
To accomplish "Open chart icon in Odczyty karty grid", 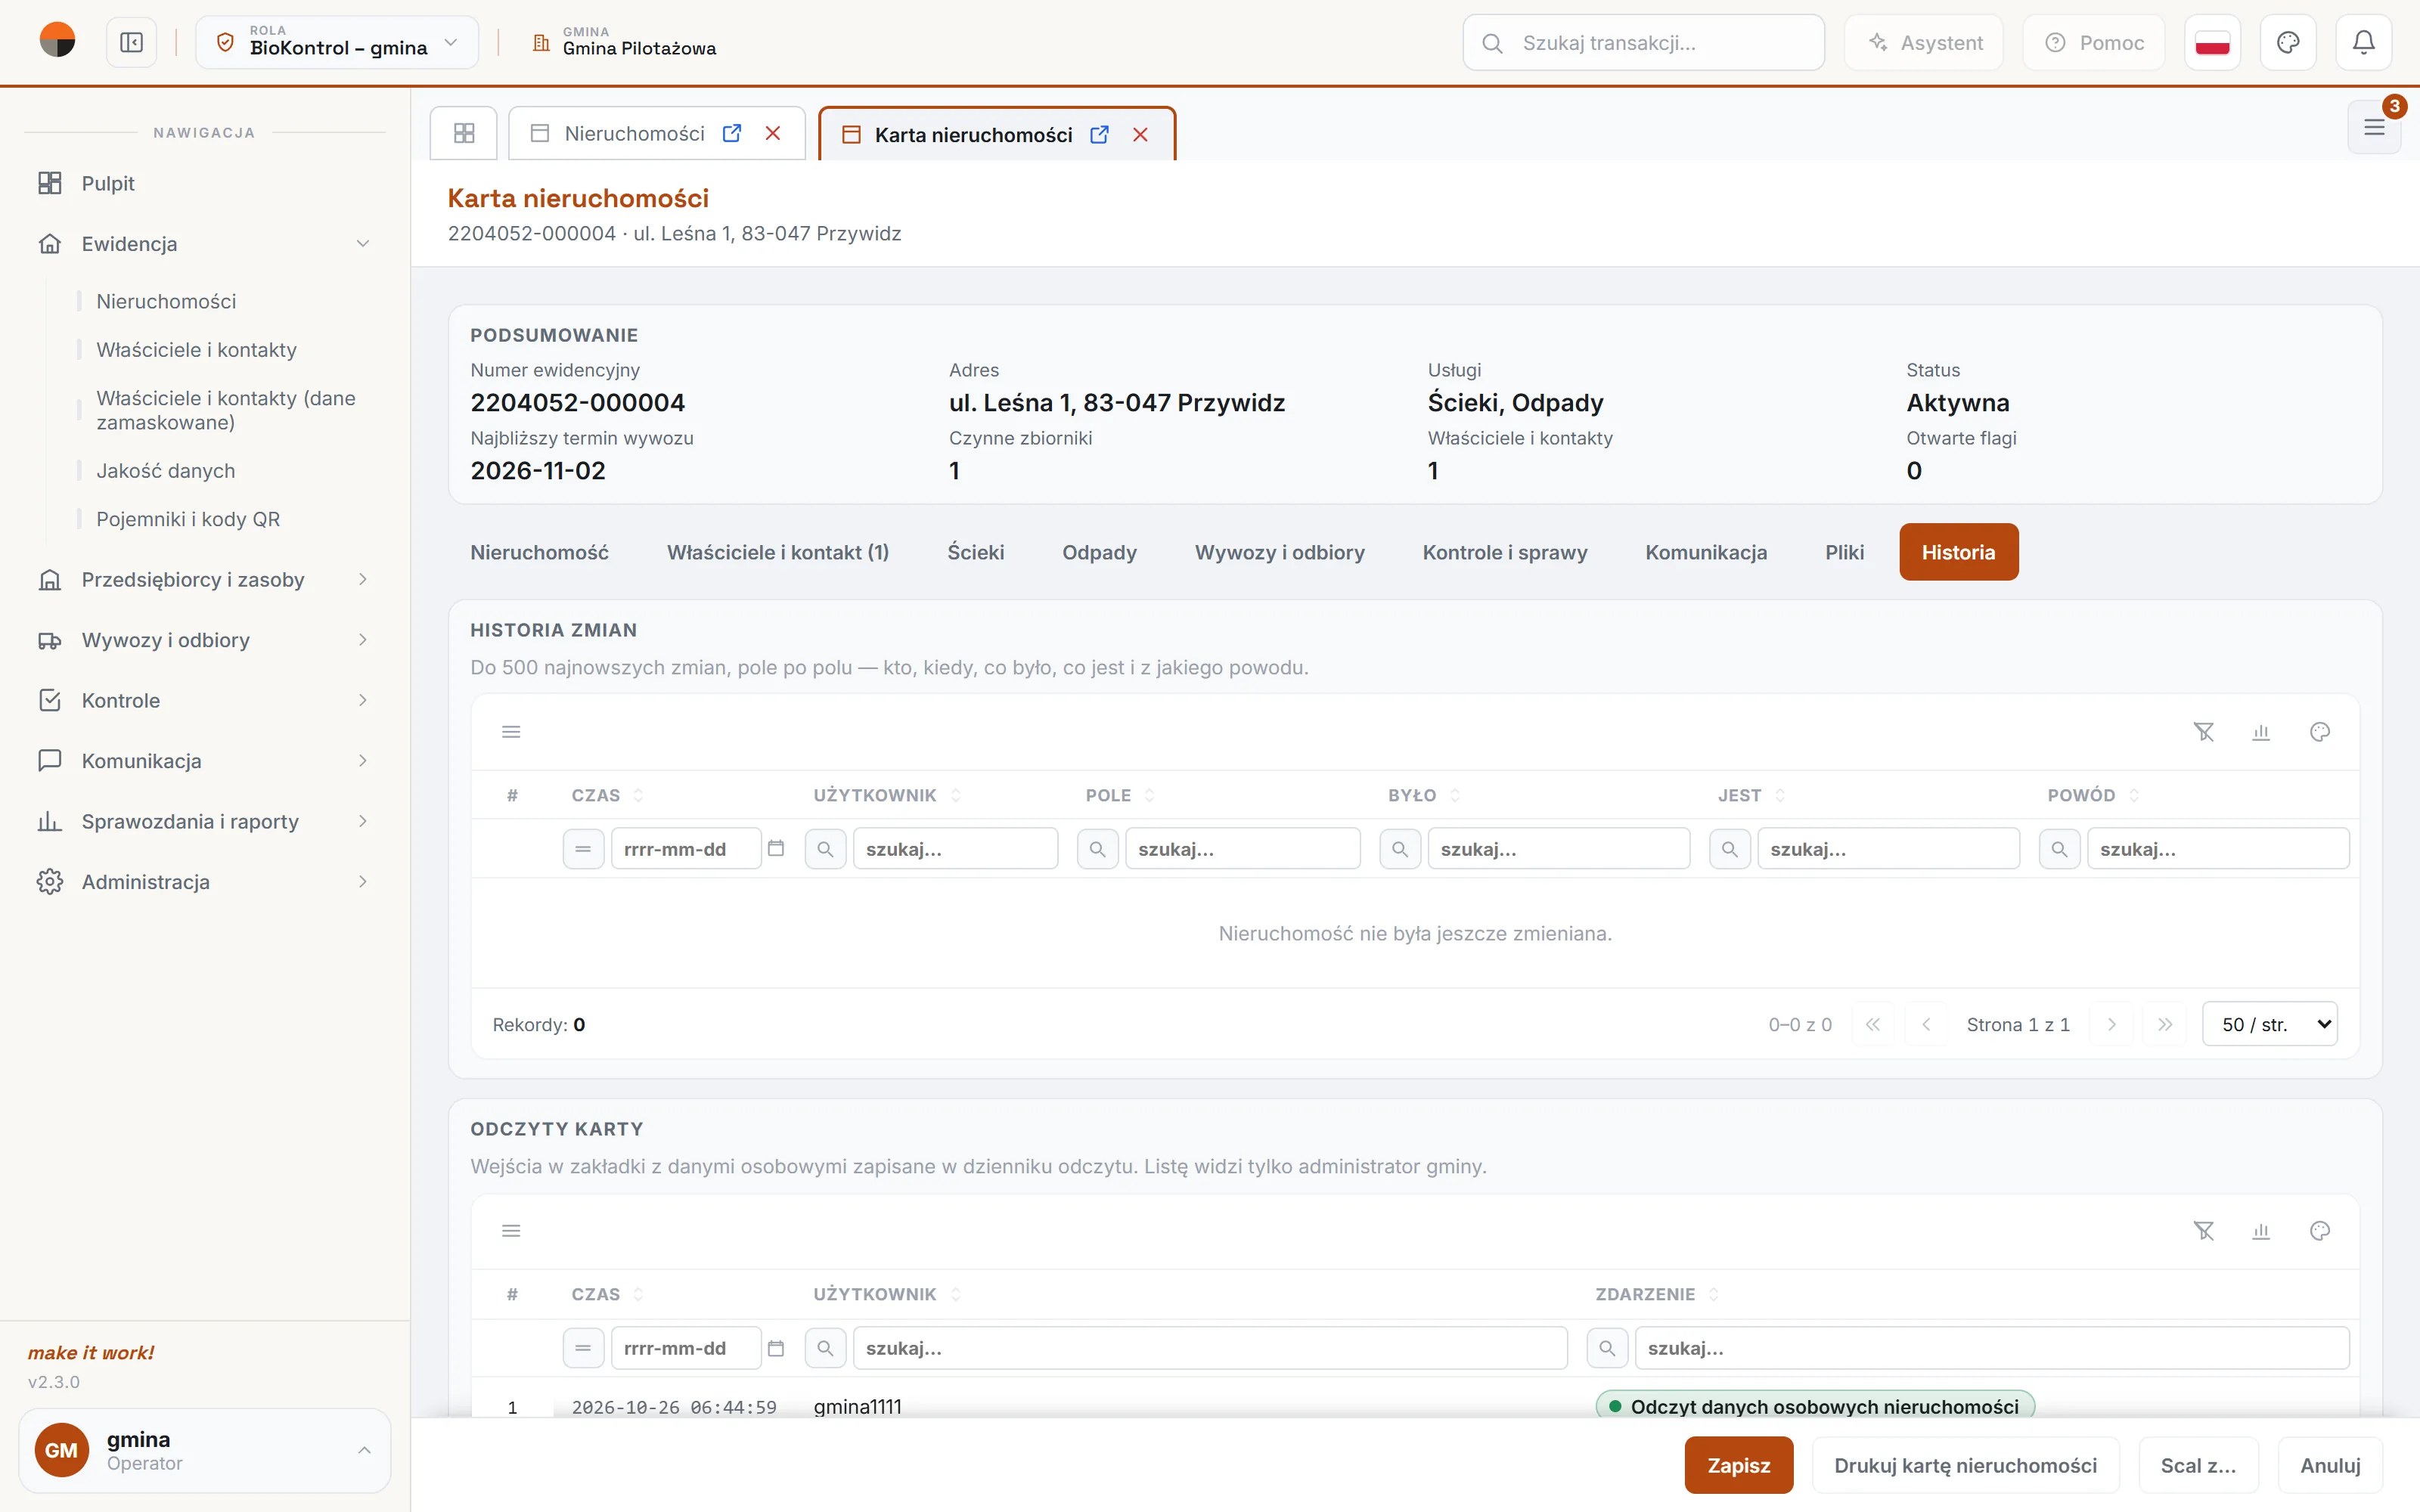I will click(2261, 1231).
